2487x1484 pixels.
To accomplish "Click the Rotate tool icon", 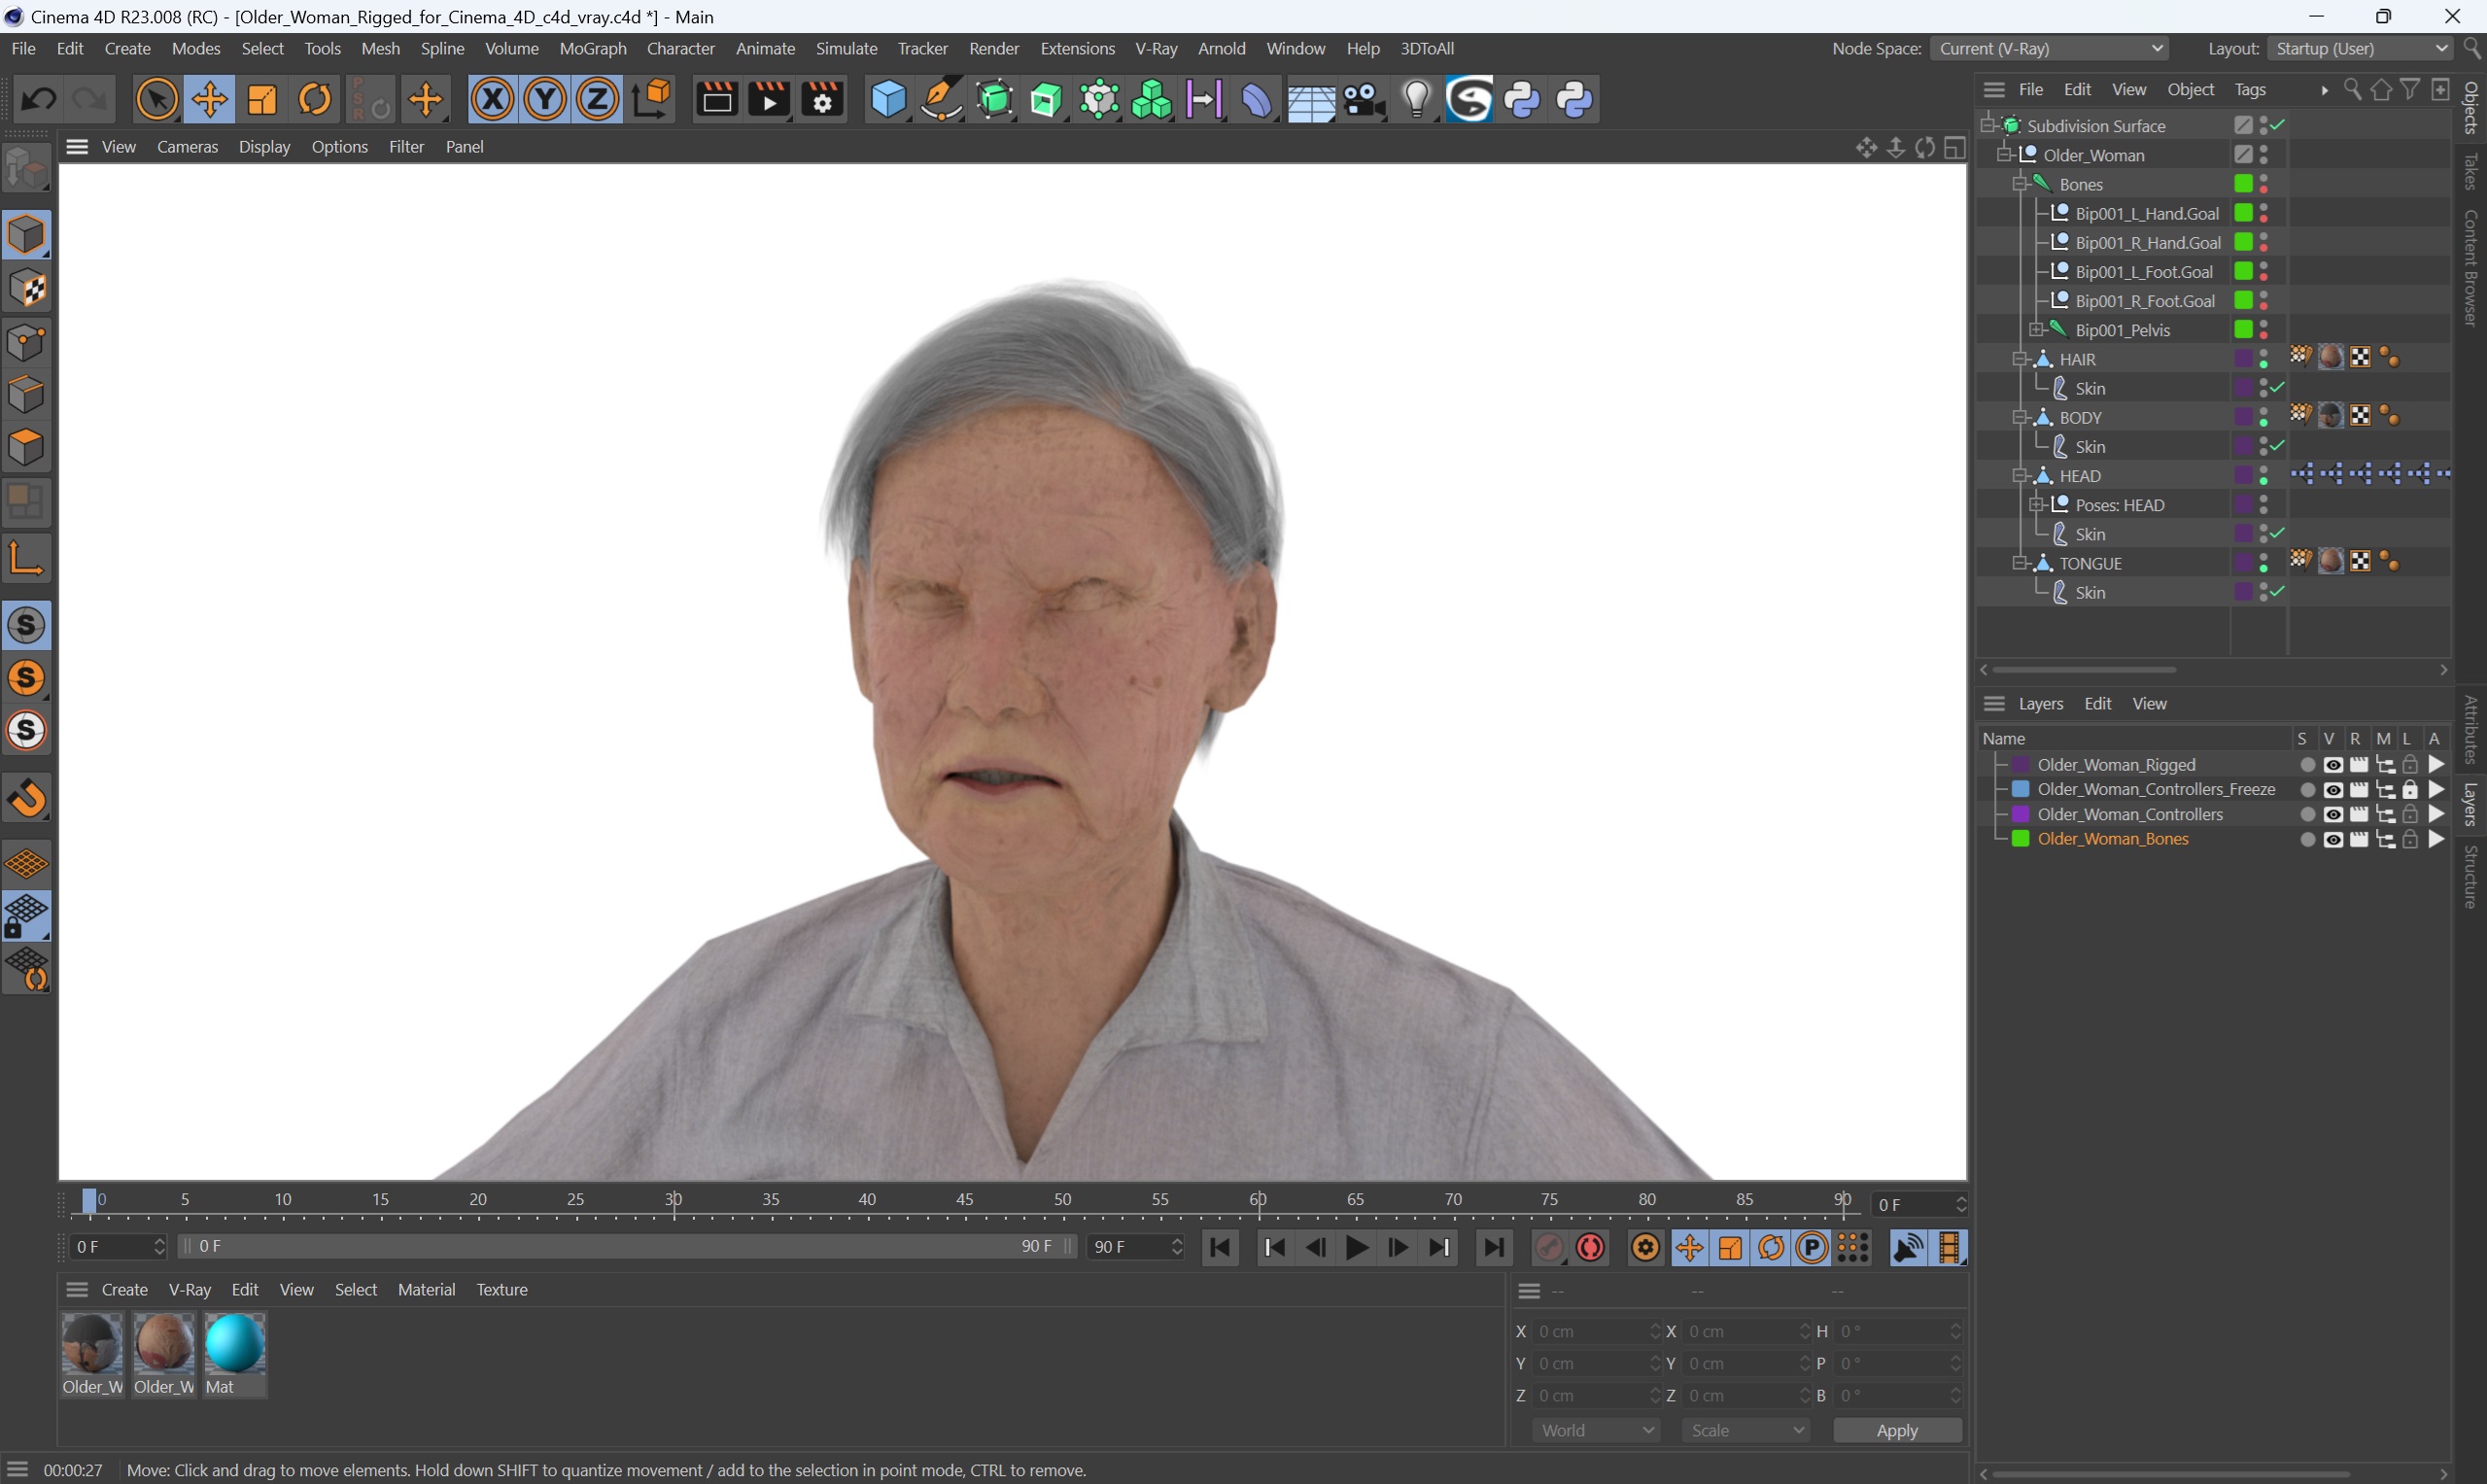I will pyautogui.click(x=316, y=101).
